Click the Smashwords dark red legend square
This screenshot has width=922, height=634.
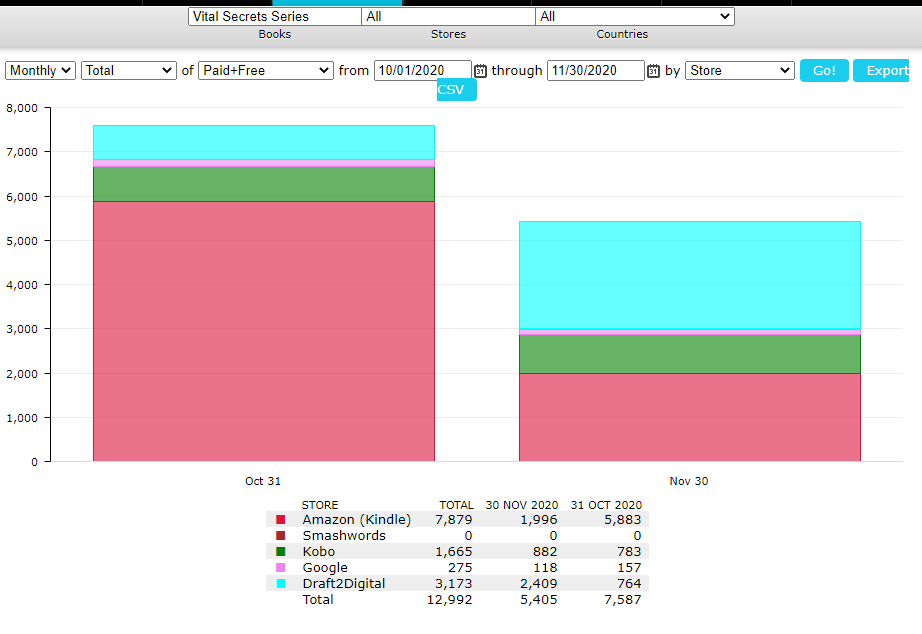pos(281,536)
